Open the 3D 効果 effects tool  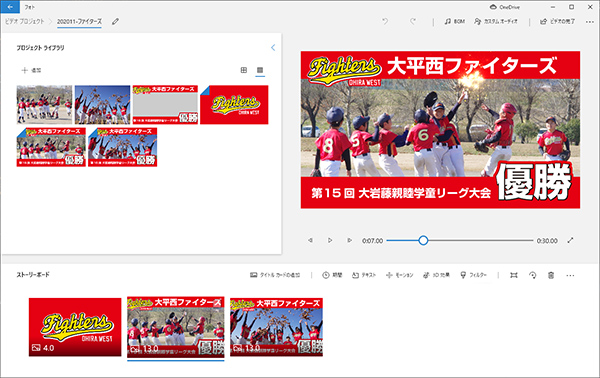click(436, 275)
